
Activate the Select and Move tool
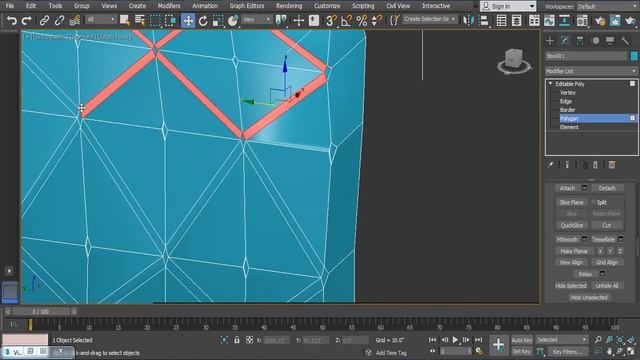pos(188,20)
